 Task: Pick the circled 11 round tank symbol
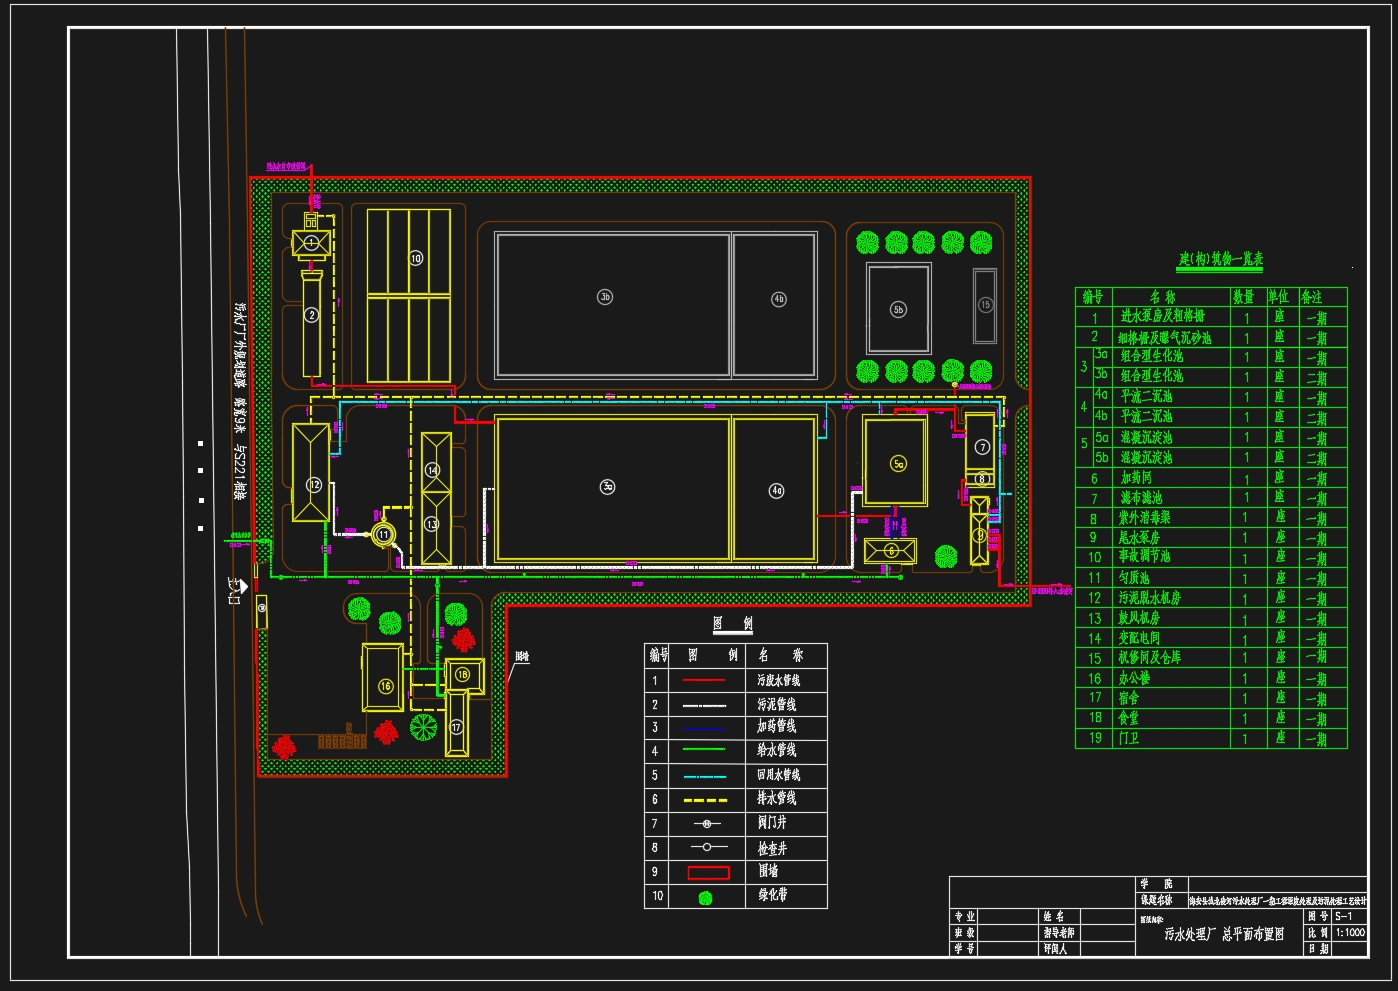(383, 535)
